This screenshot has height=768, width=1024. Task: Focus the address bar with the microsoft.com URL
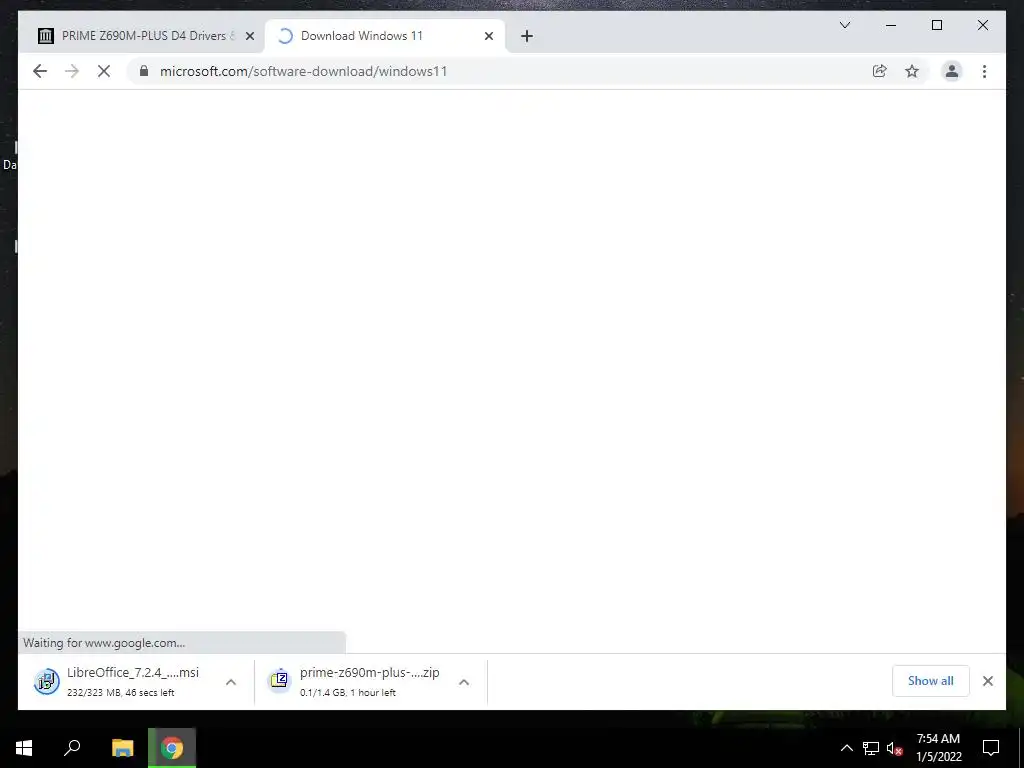503,71
